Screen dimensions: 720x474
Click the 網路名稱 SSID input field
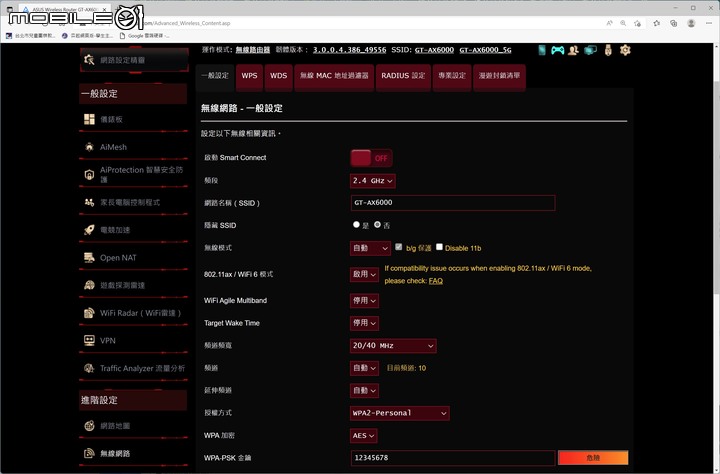(x=453, y=203)
